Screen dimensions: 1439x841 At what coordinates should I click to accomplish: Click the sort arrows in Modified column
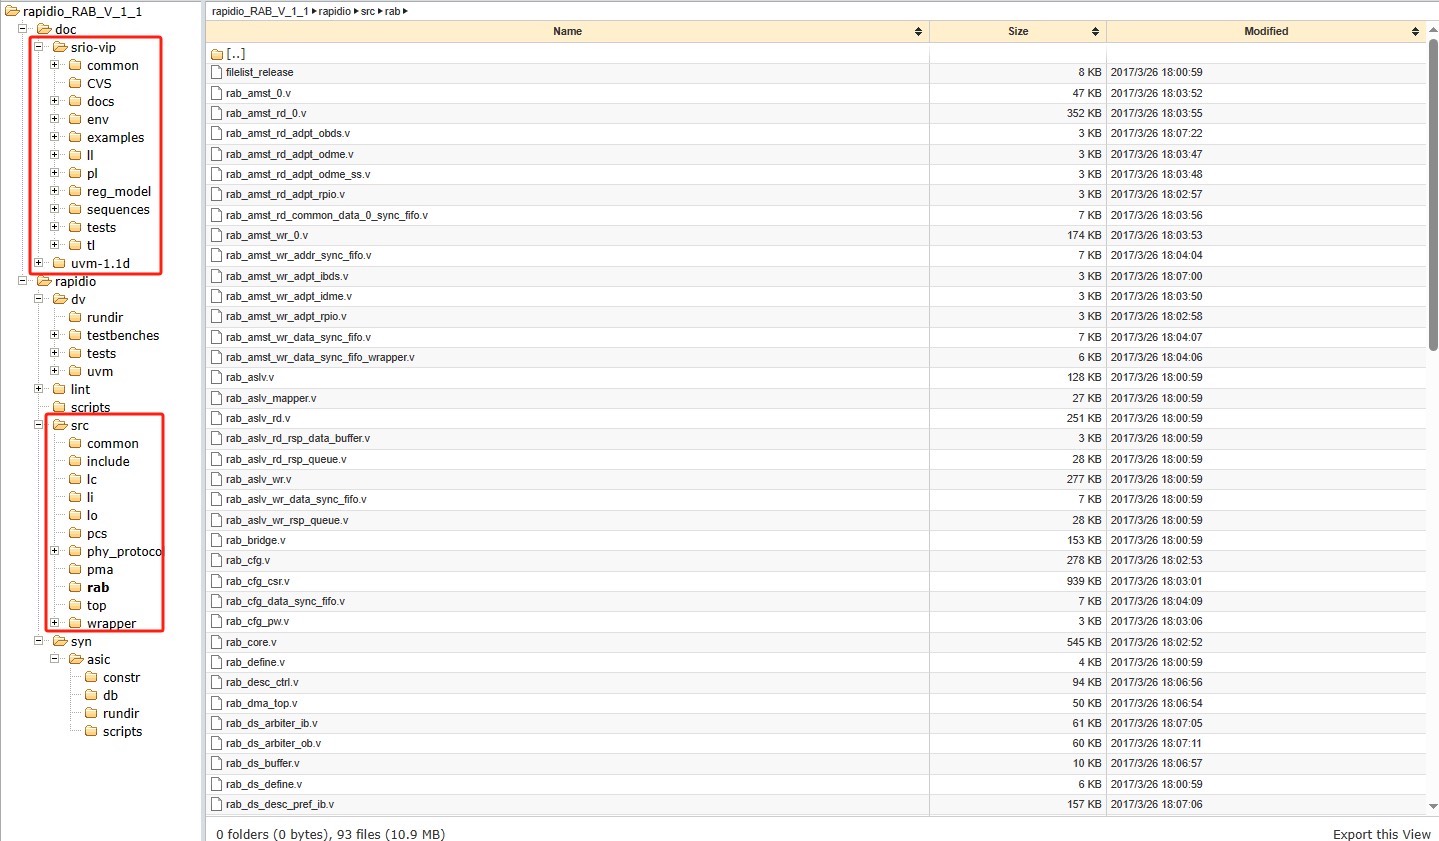(x=1415, y=32)
